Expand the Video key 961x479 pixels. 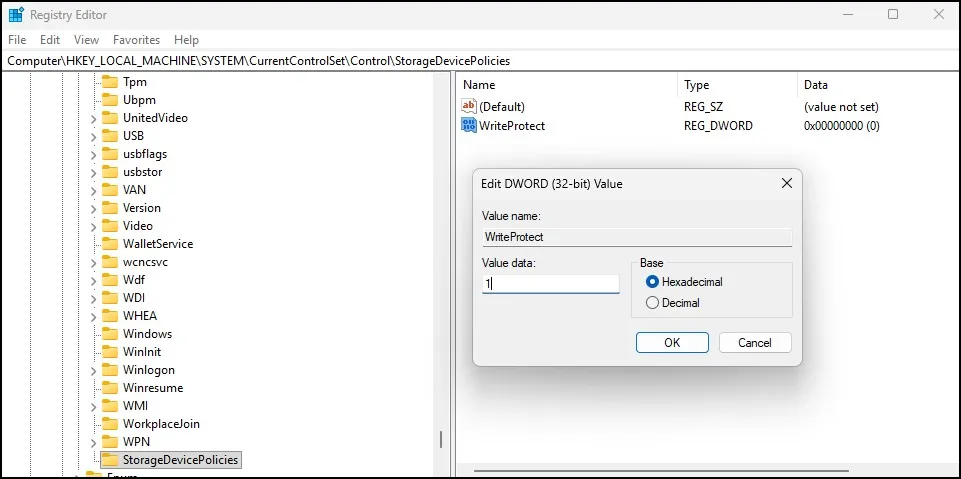click(x=93, y=226)
